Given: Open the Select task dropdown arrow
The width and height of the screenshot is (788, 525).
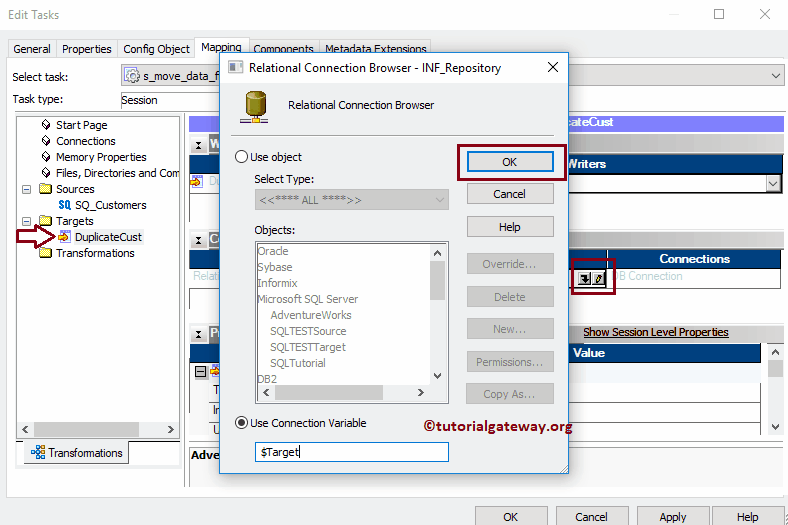Looking at the screenshot, I should [775, 76].
